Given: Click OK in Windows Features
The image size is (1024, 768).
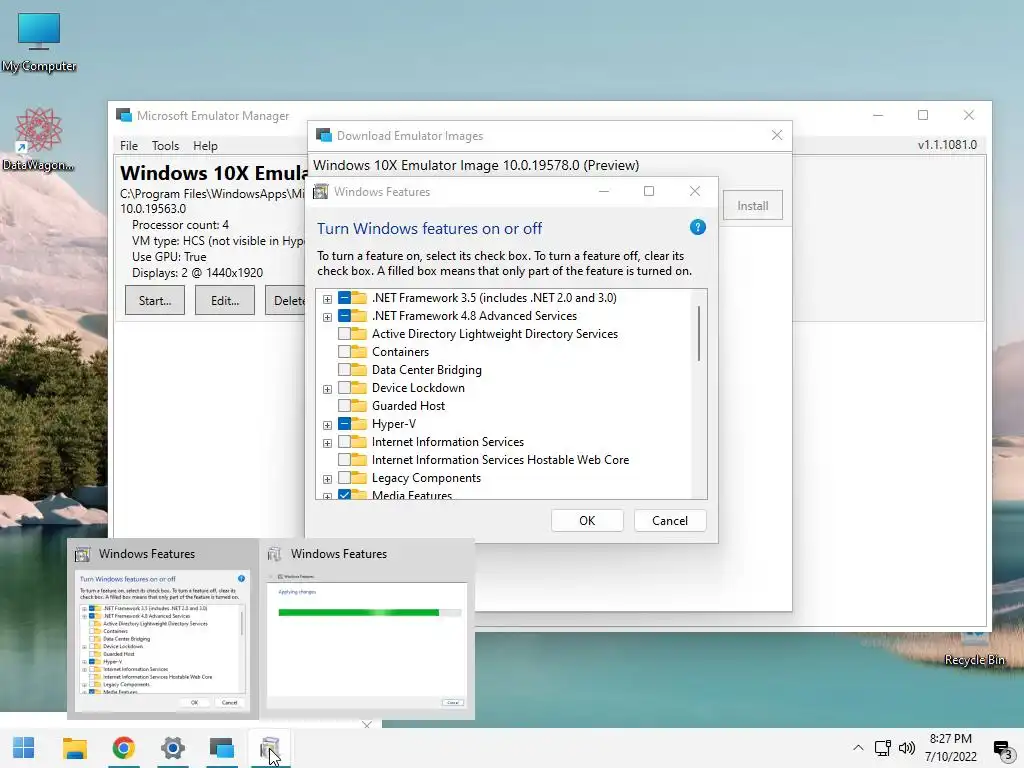Looking at the screenshot, I should pyautogui.click(x=587, y=520).
